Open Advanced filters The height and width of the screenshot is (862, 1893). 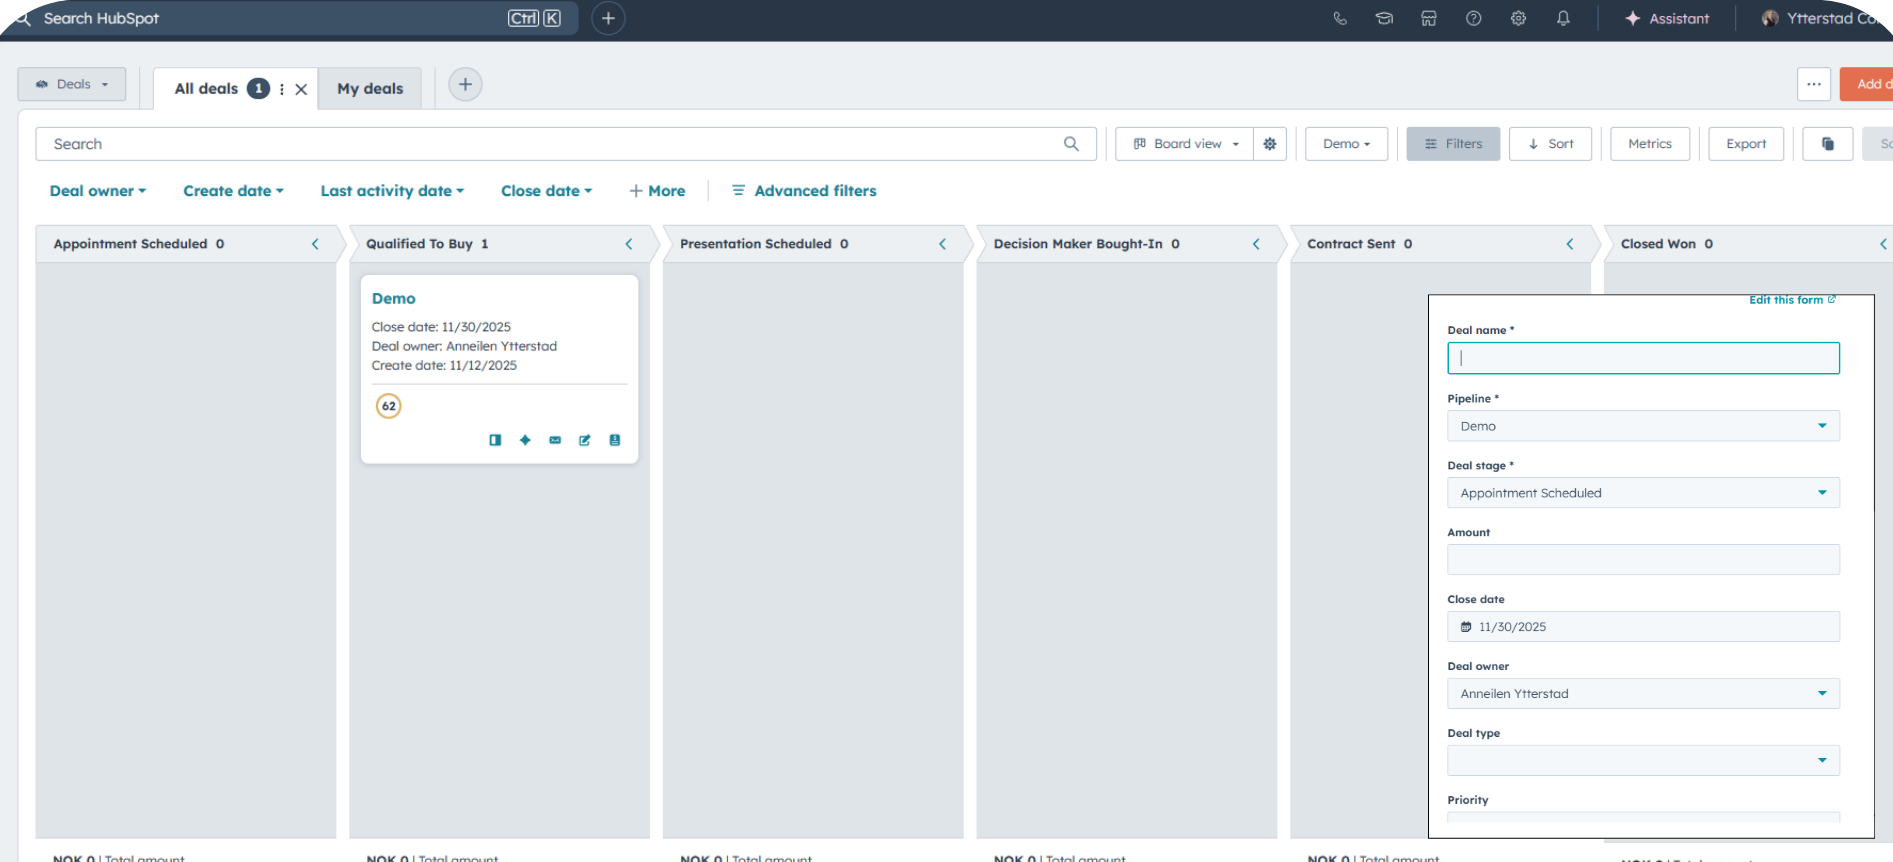click(x=804, y=191)
